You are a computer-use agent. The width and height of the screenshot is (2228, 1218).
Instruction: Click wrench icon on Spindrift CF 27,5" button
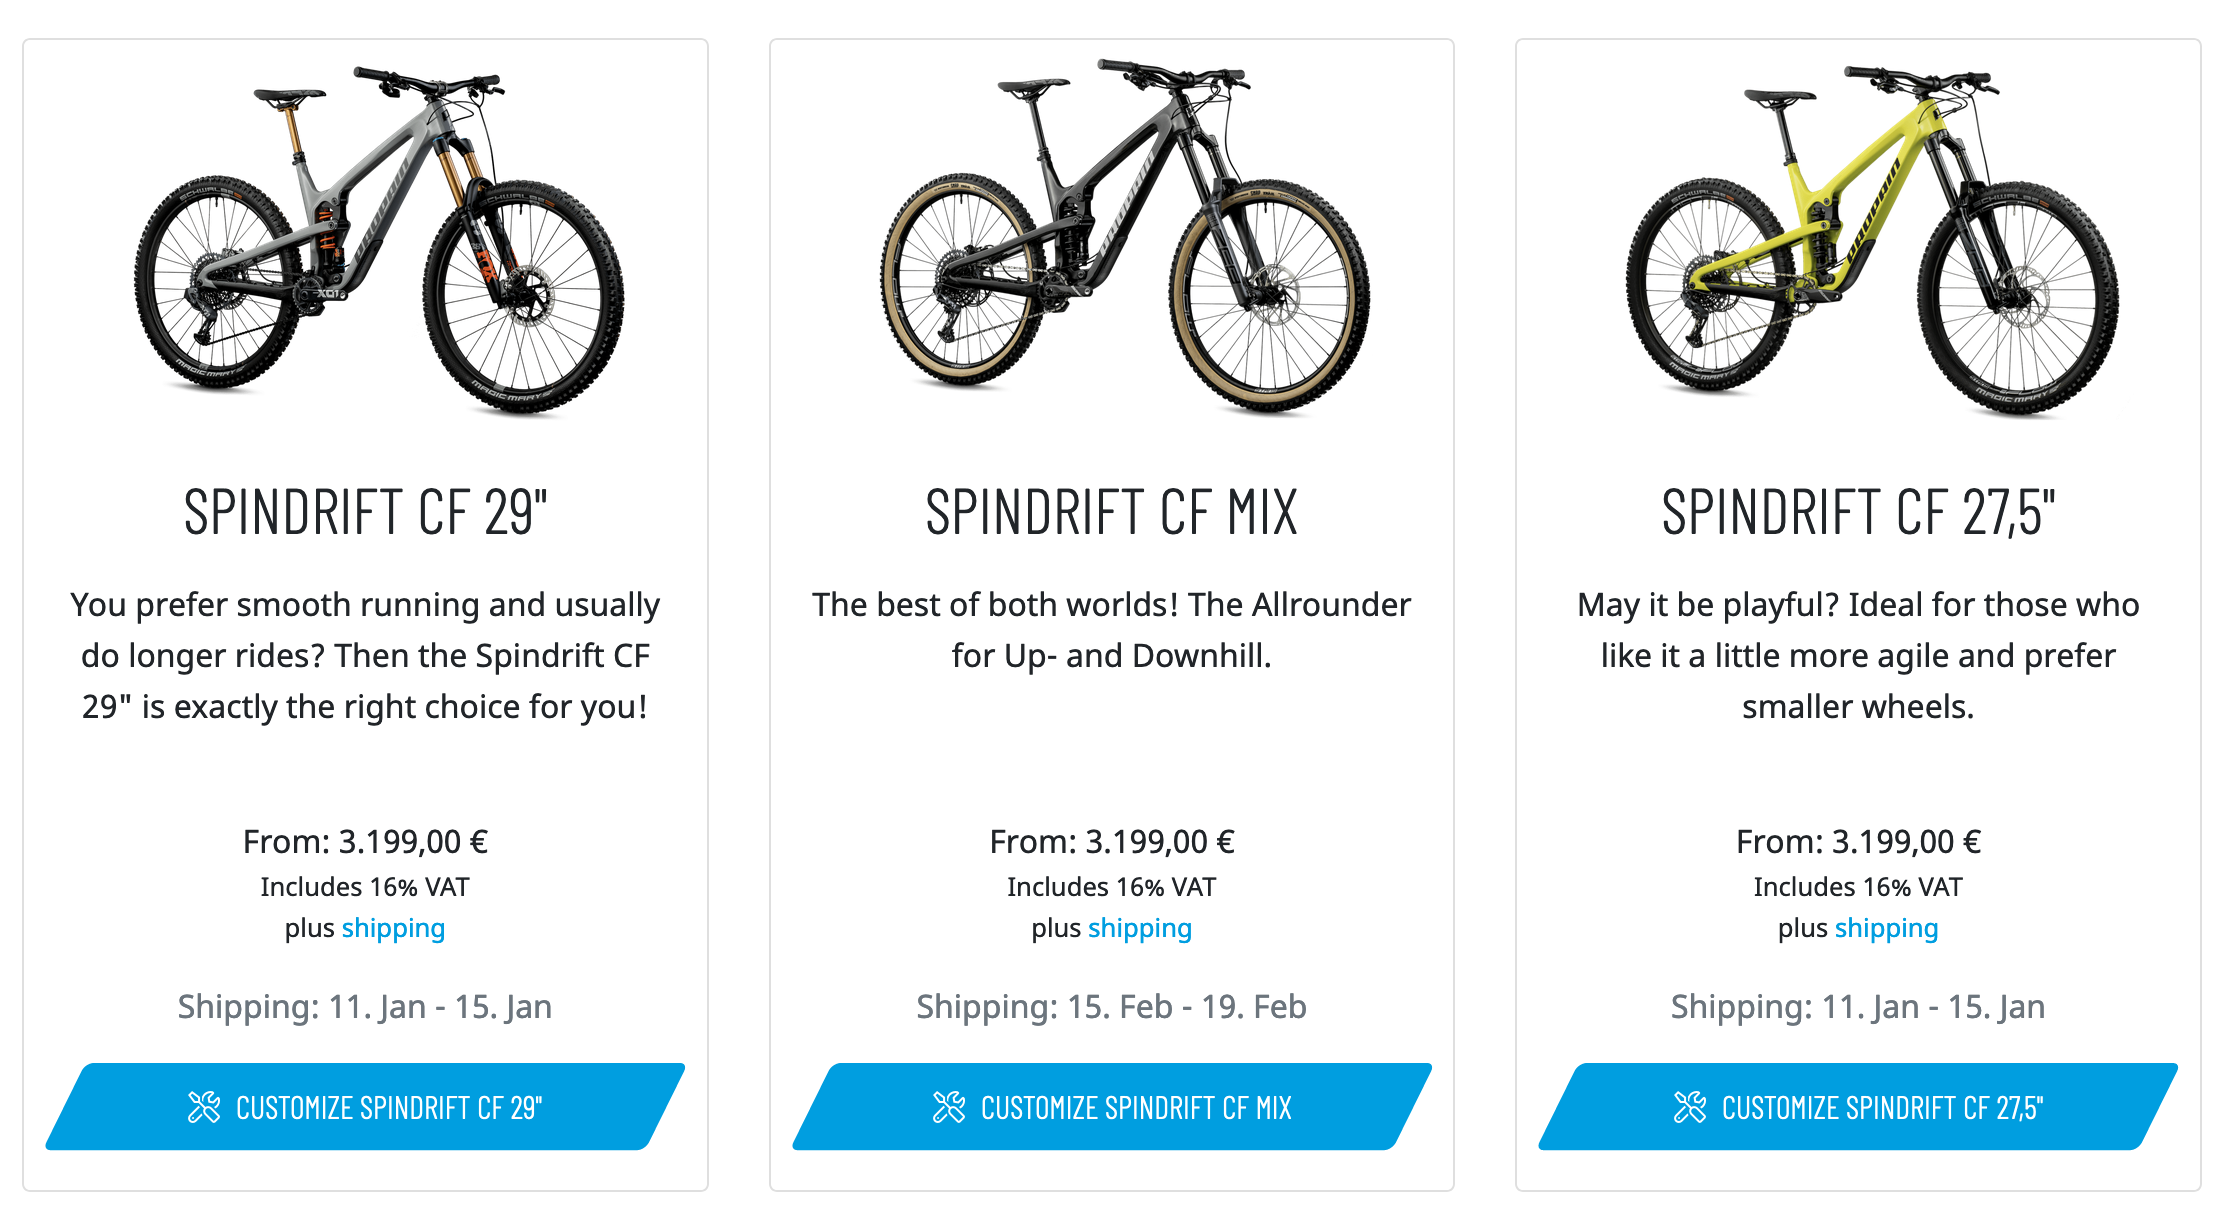click(1690, 1107)
